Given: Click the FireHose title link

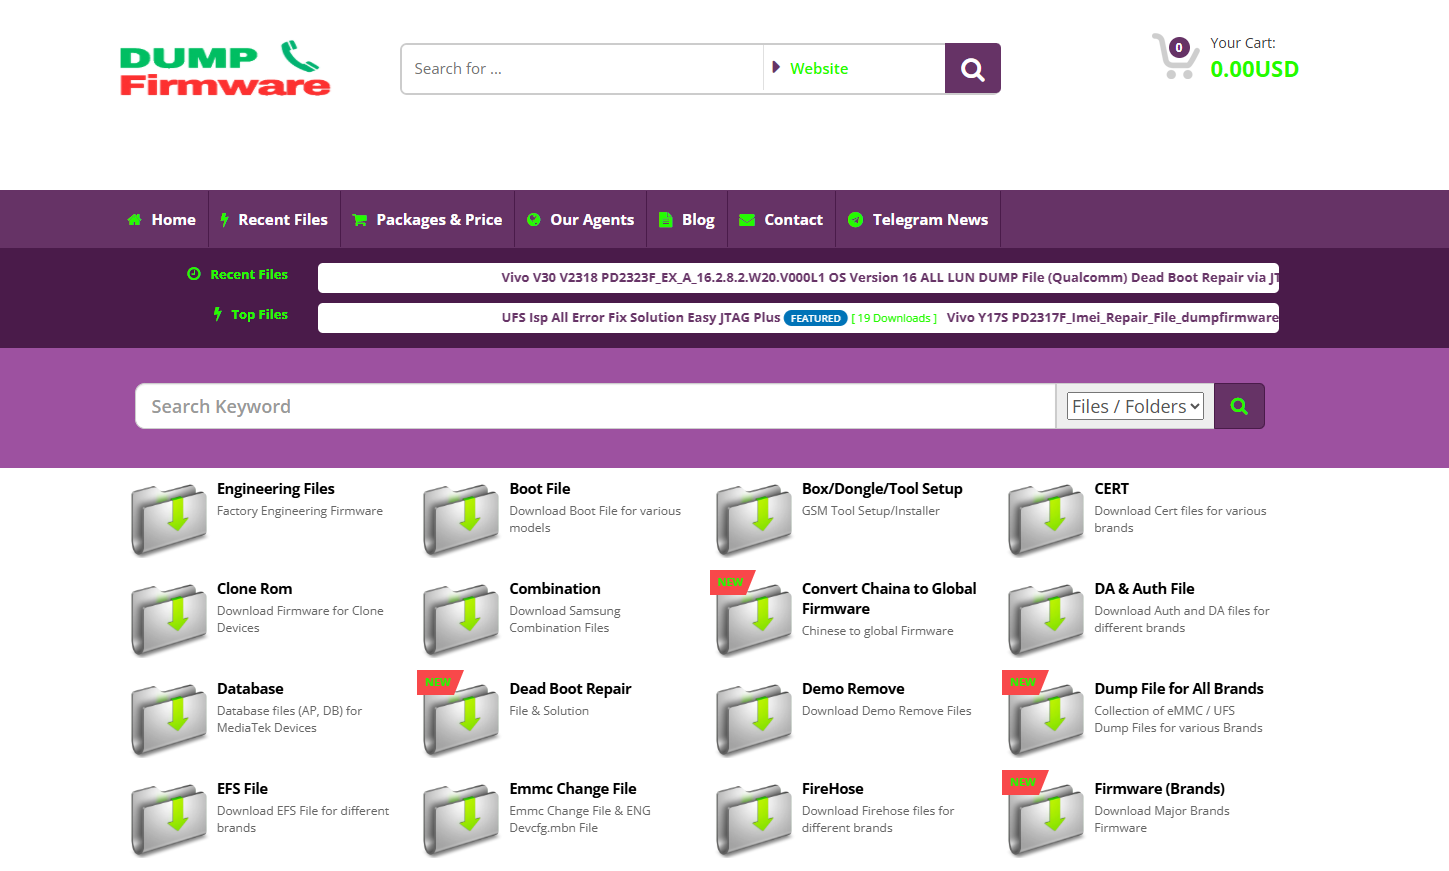Looking at the screenshot, I should 833,789.
